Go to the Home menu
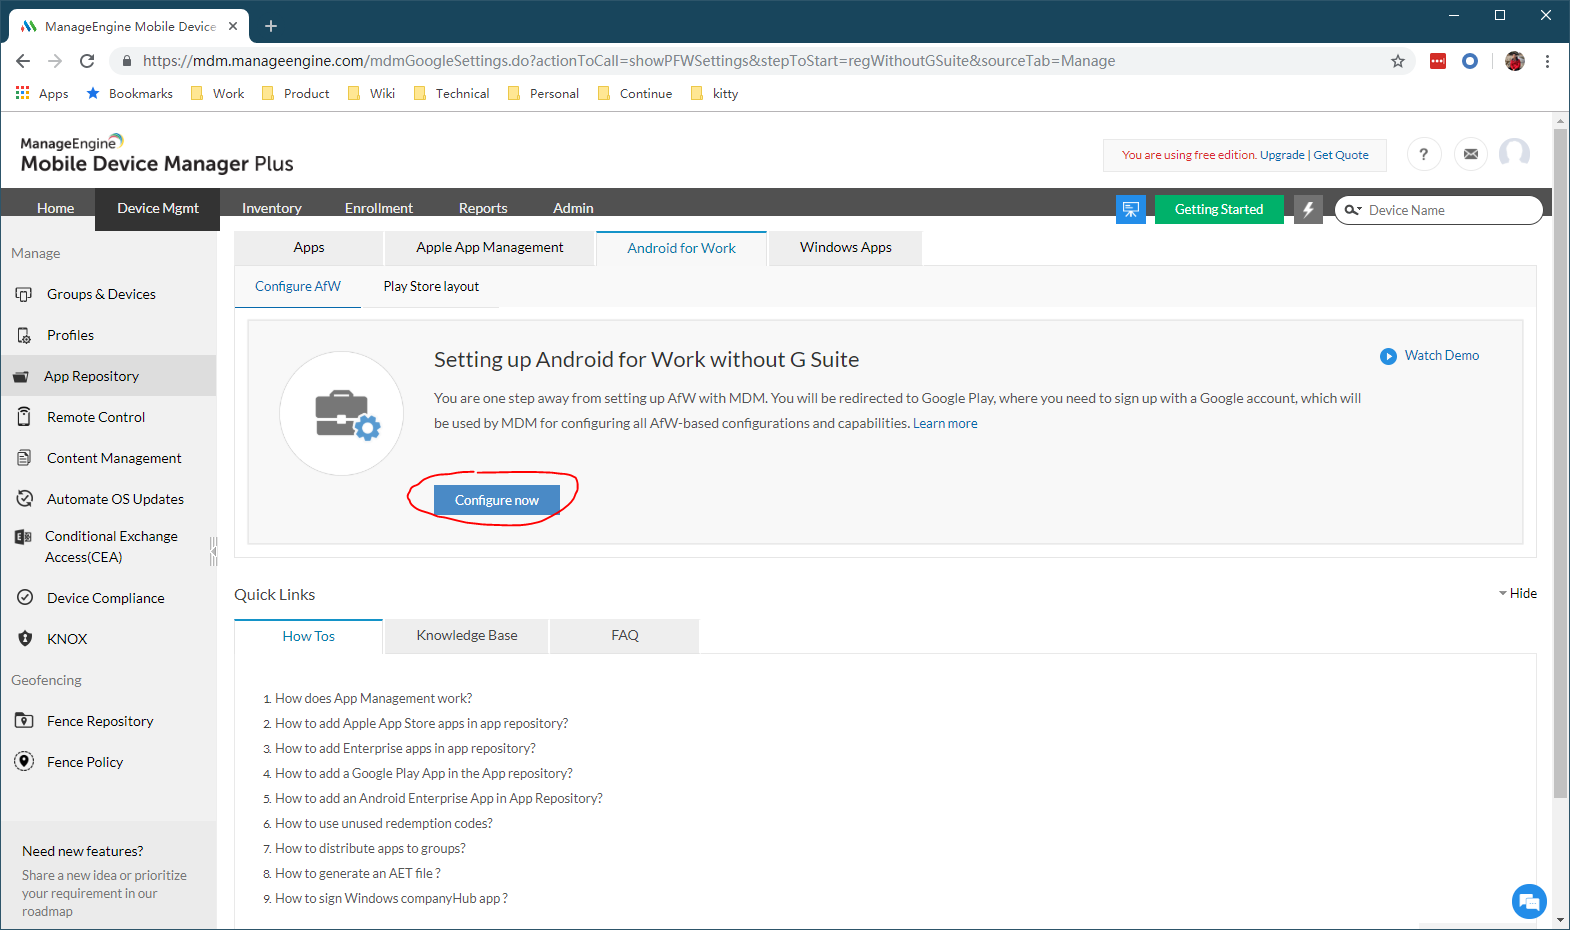 pyautogui.click(x=55, y=208)
